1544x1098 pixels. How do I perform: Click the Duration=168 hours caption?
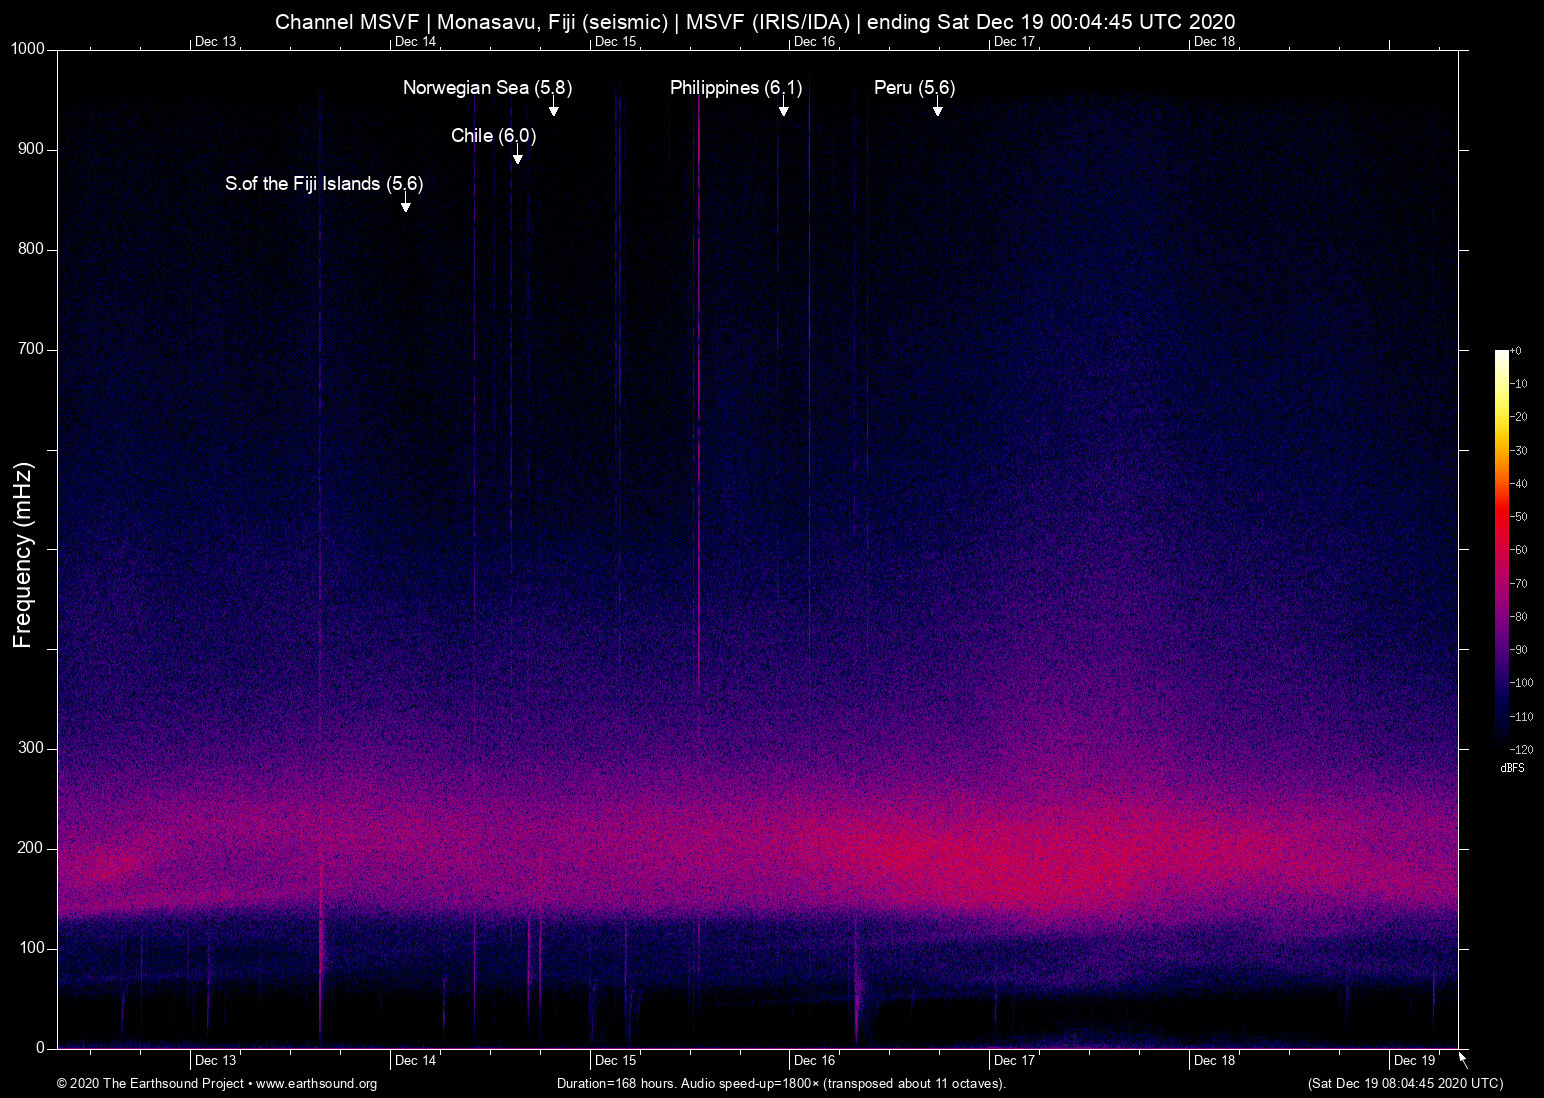click(780, 1084)
